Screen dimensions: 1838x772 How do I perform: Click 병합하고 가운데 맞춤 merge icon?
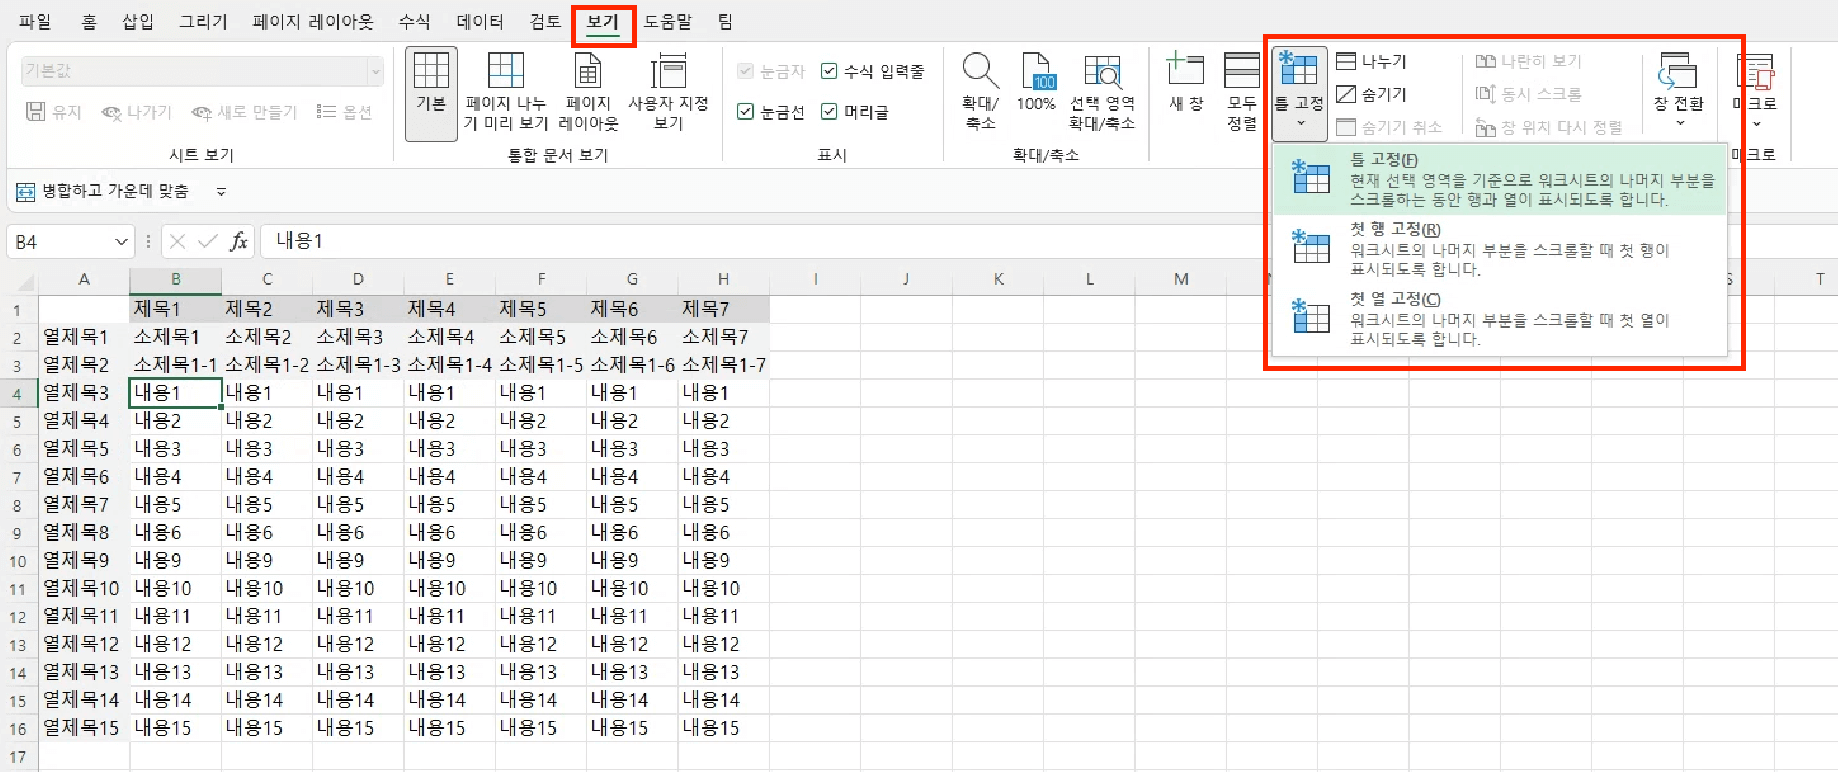pos(25,191)
